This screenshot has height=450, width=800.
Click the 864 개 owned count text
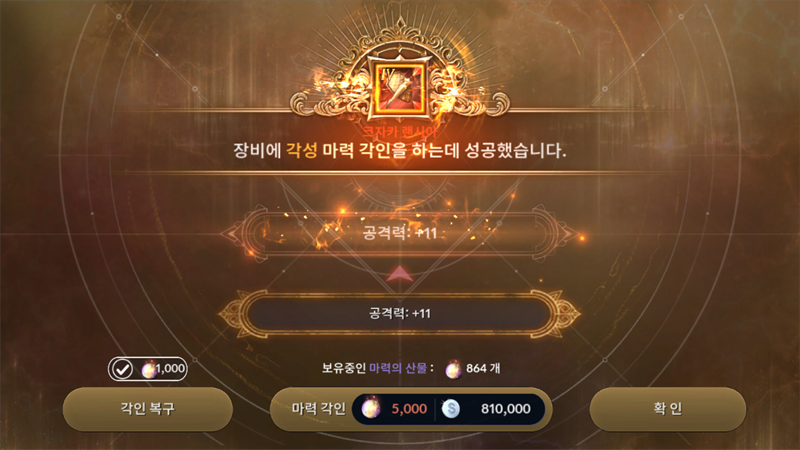[483, 368]
